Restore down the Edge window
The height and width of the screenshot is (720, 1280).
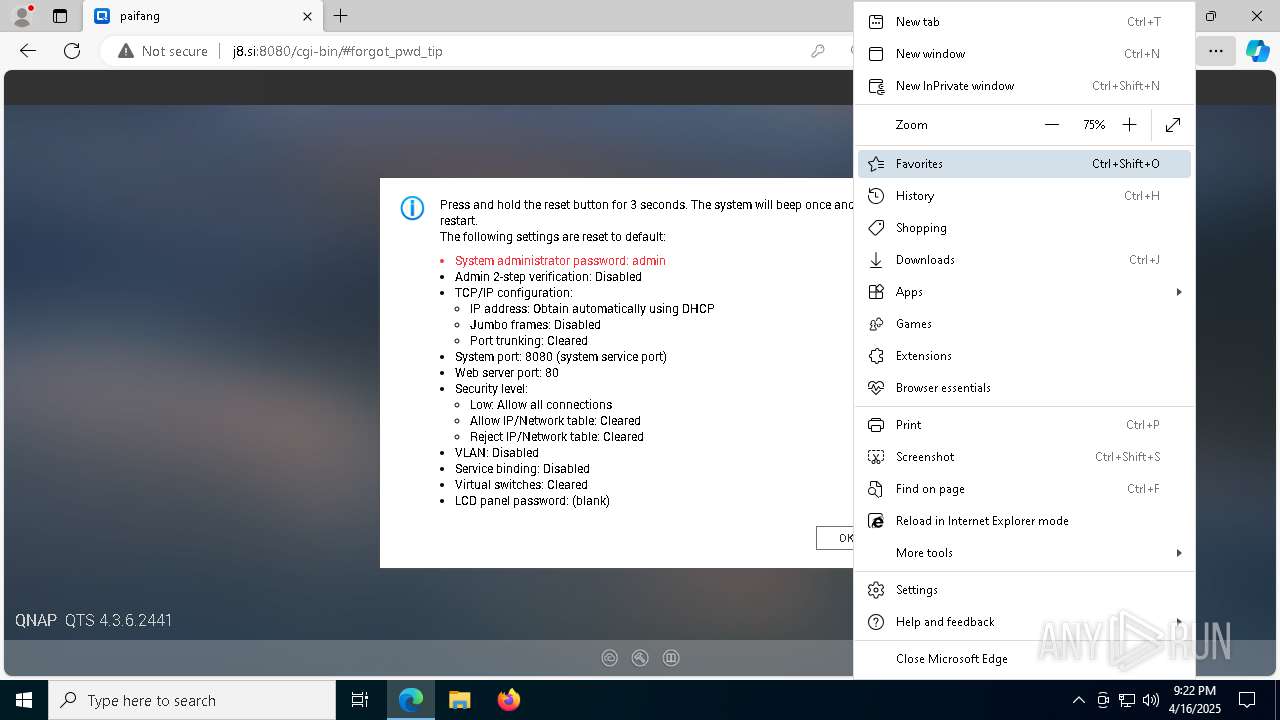click(x=1211, y=16)
